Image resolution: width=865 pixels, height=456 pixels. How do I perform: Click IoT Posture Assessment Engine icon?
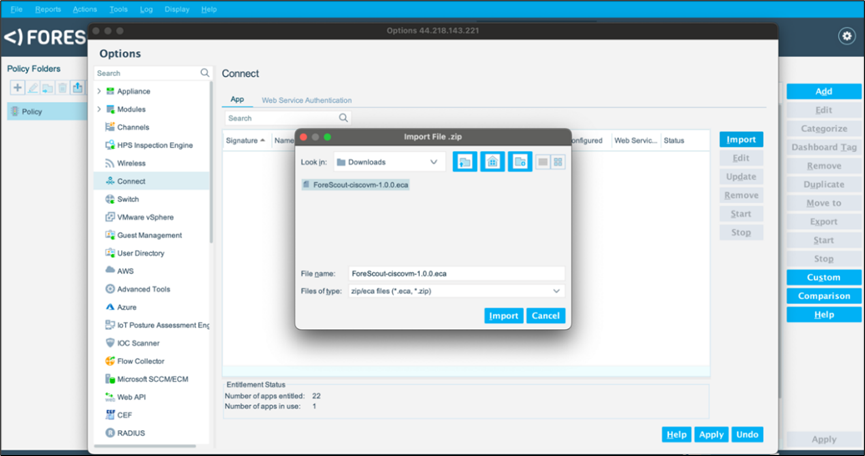click(x=110, y=325)
